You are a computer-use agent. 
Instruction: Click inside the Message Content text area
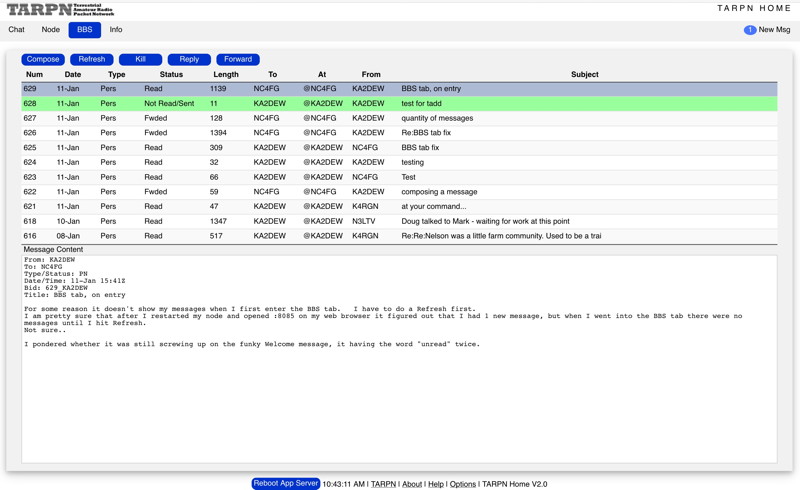(399, 359)
